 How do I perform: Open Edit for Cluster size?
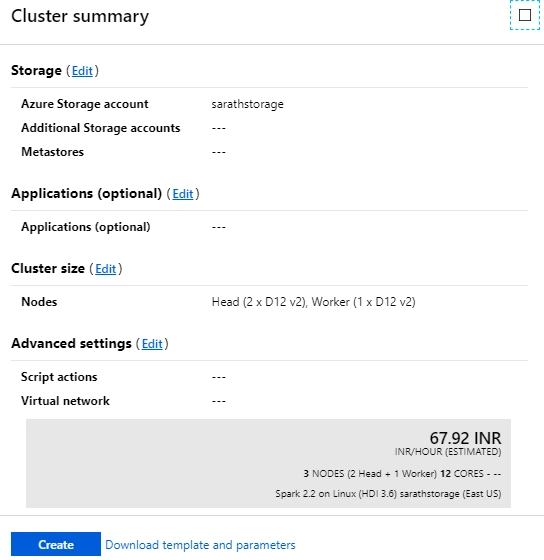click(105, 269)
